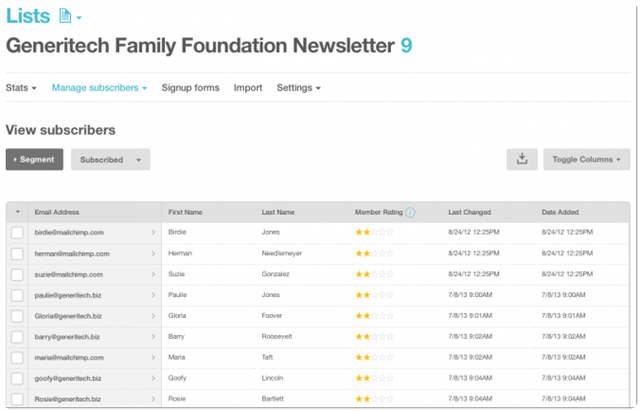Screen dimensions: 640x411
Task: Sort by Date Added column header
Action: pos(560,212)
